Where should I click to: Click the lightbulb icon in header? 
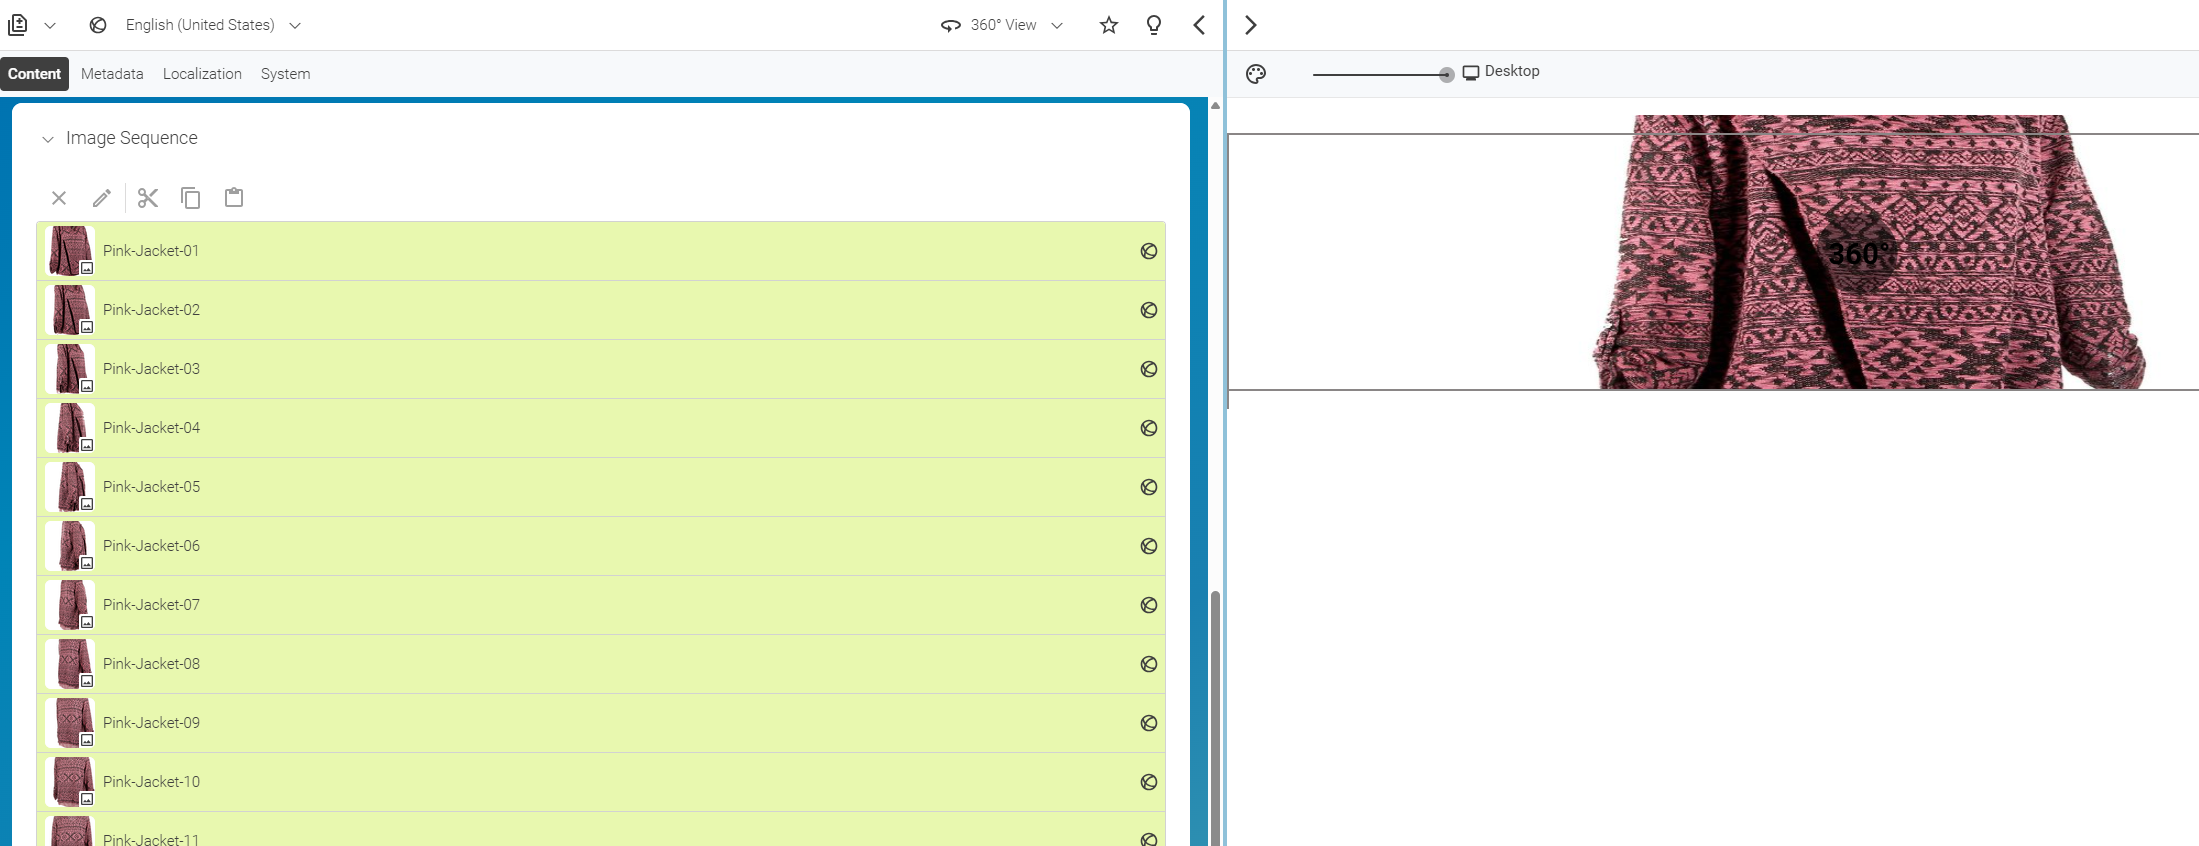click(1154, 25)
